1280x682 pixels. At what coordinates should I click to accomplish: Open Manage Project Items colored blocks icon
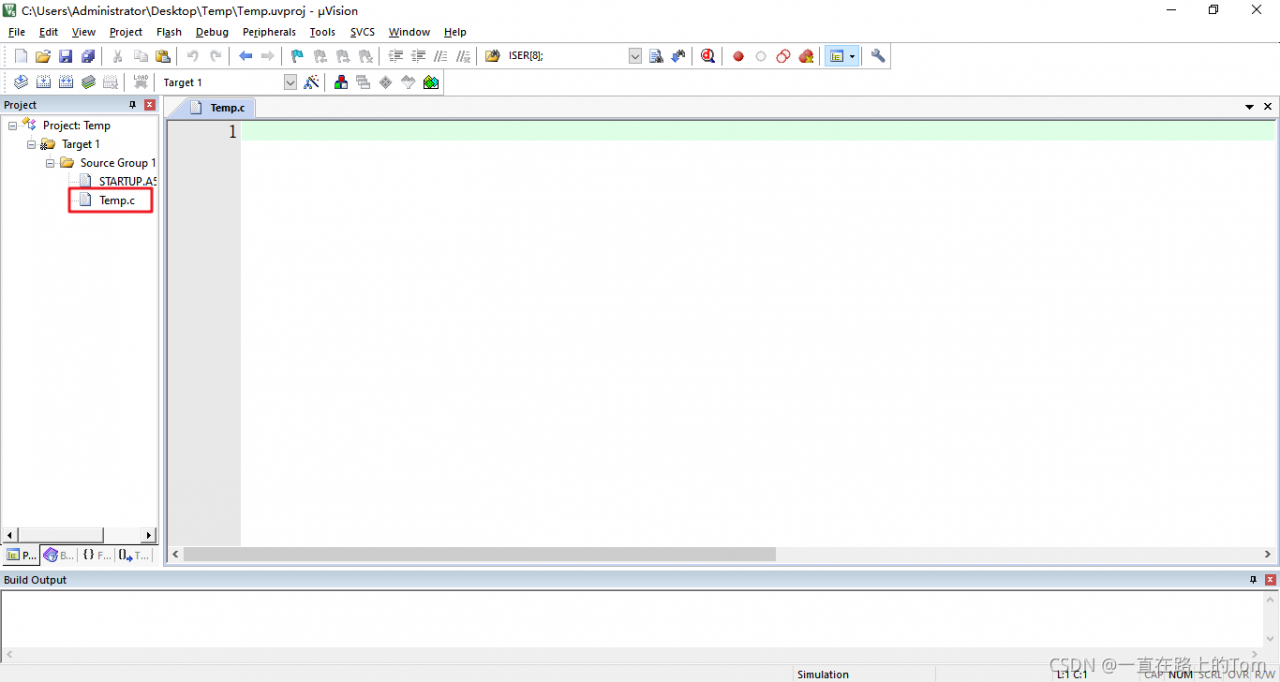[x=341, y=82]
